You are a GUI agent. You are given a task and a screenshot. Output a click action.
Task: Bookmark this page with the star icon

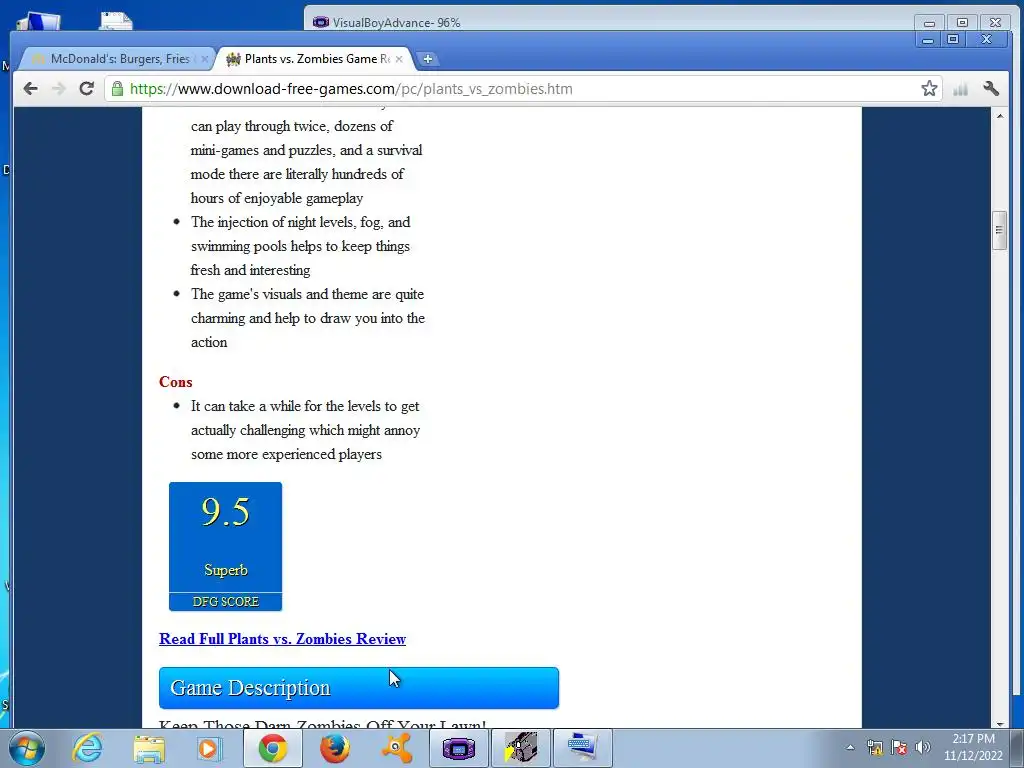pos(929,88)
